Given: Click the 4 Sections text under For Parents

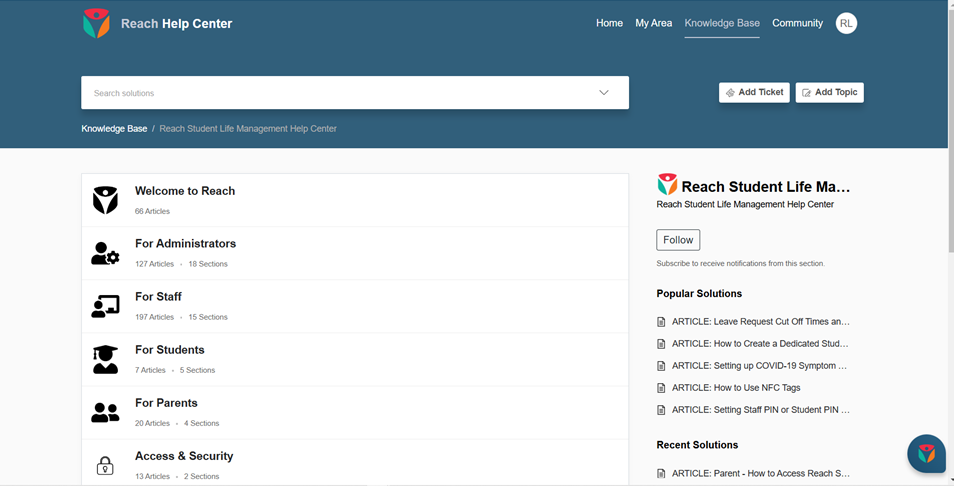Looking at the screenshot, I should [x=201, y=423].
